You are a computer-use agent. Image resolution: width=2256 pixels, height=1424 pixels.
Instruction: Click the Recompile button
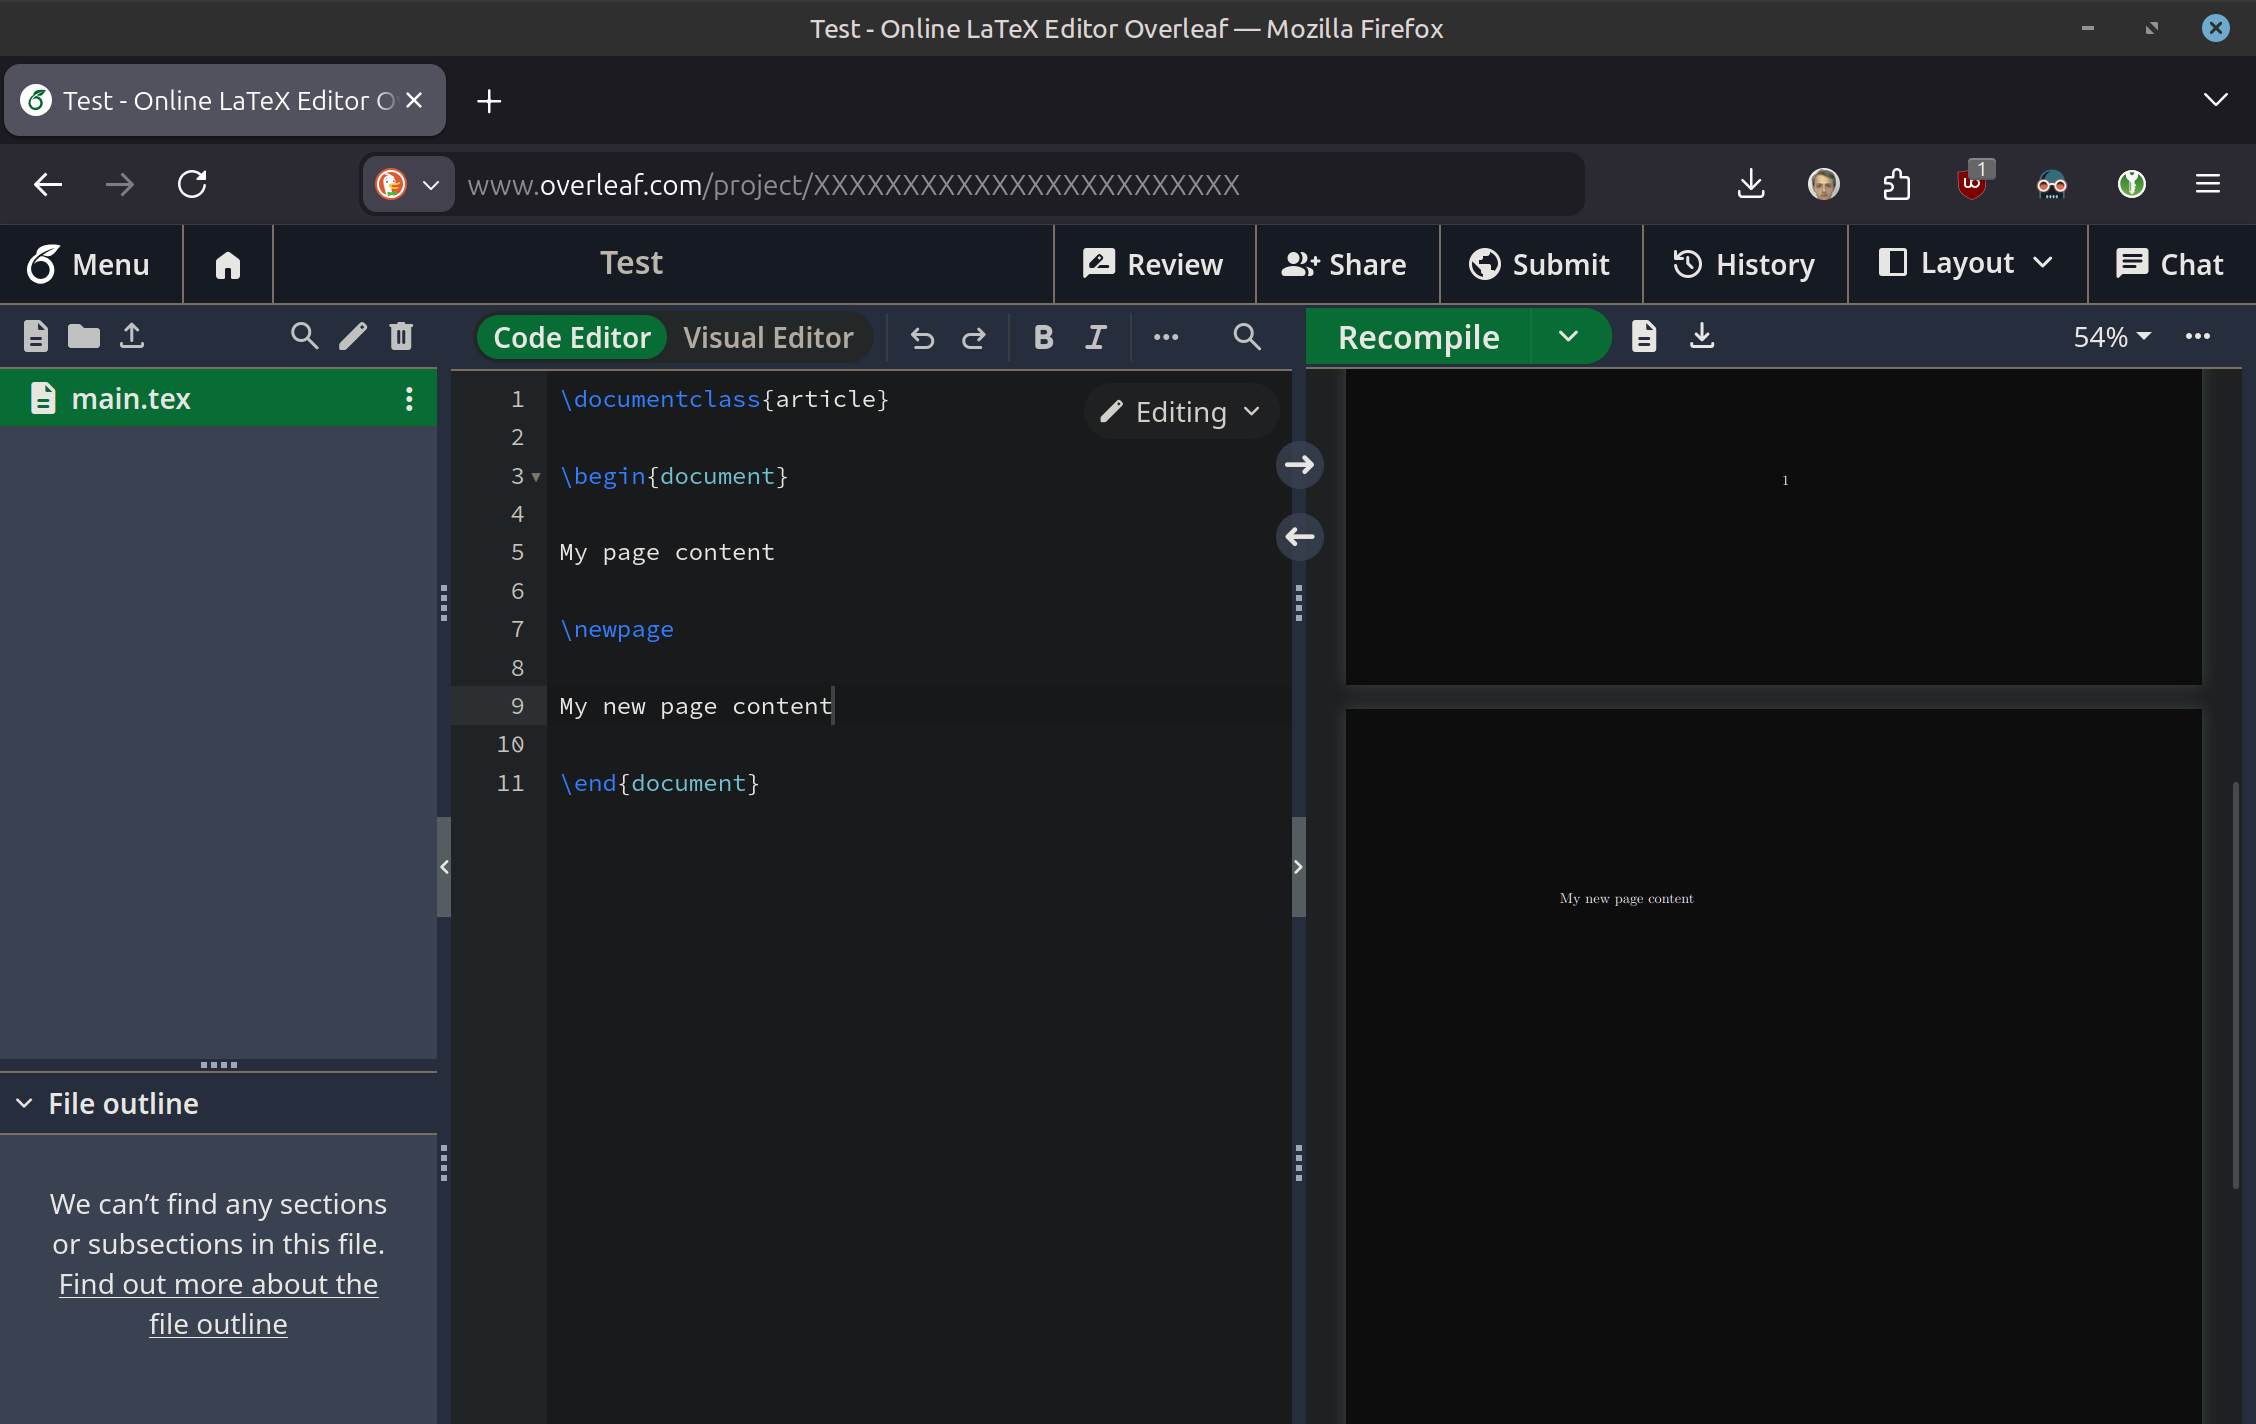point(1418,337)
